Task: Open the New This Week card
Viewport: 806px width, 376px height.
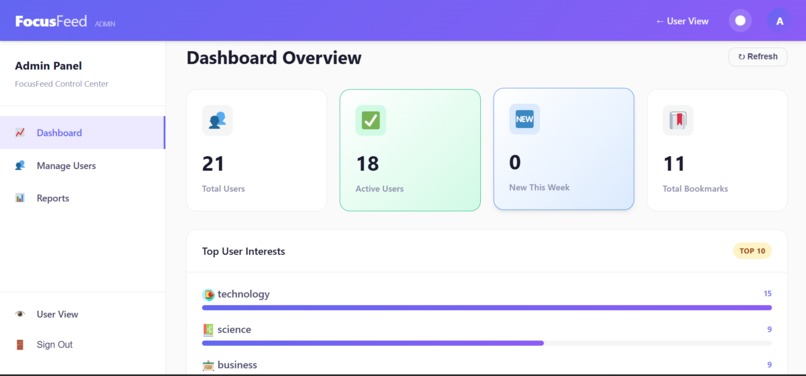Action: 564,149
